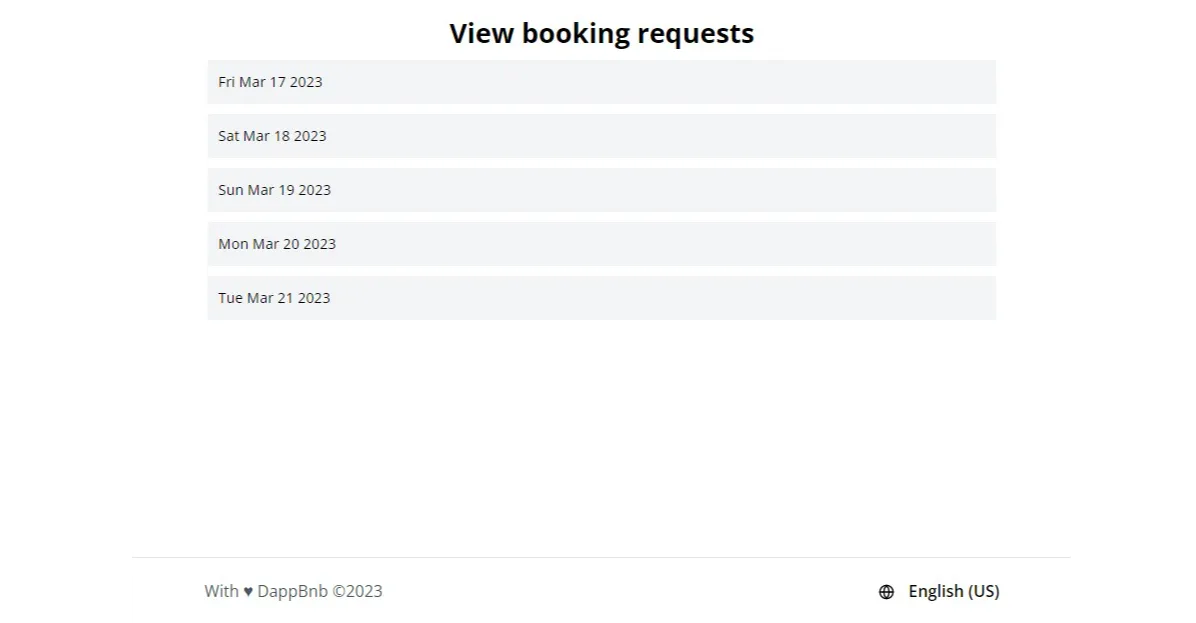Click the 'Tue' day label text

[x=230, y=298]
